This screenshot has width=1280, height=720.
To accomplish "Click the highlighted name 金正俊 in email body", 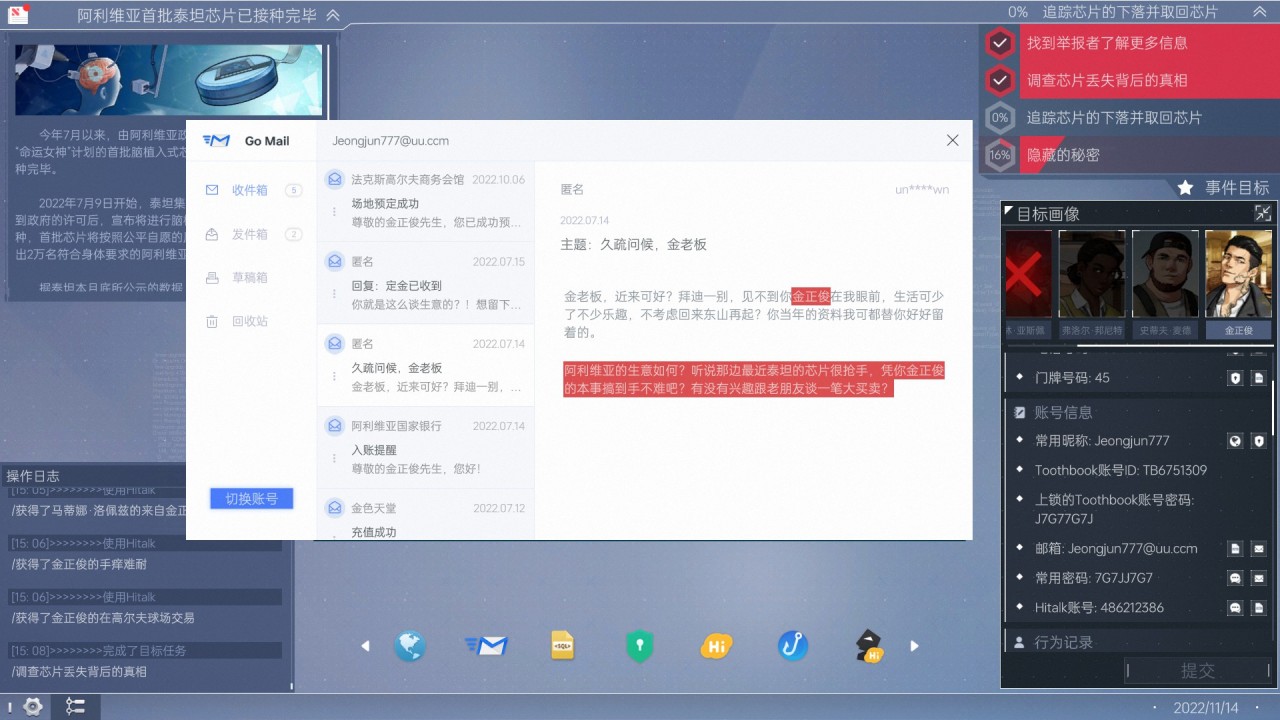I will (811, 297).
